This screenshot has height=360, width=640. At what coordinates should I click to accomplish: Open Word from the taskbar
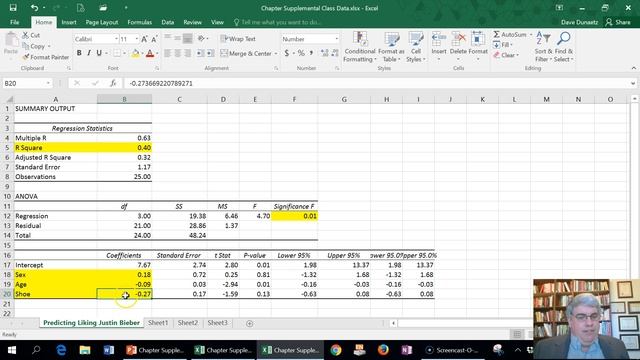[109, 350]
